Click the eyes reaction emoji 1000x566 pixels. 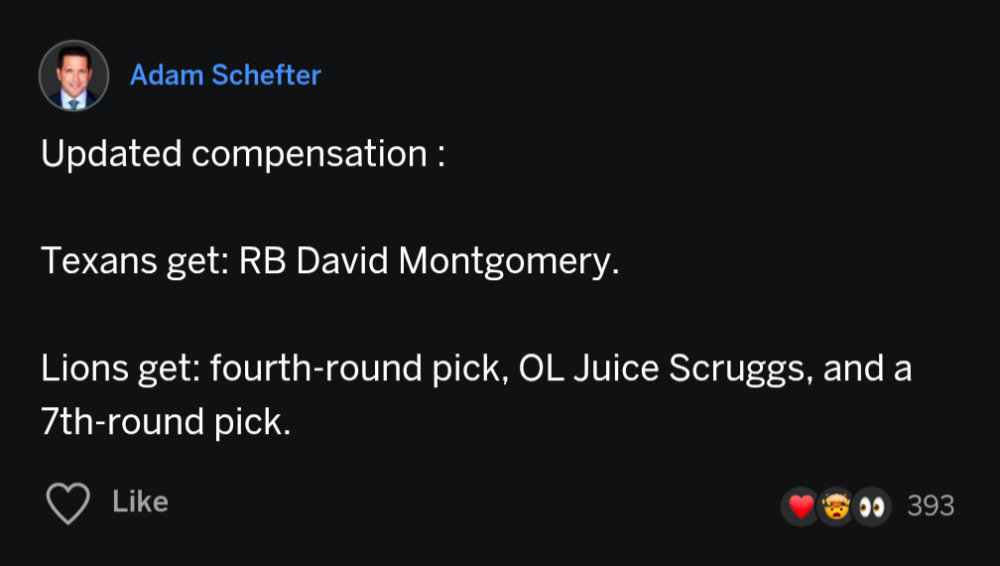(871, 507)
